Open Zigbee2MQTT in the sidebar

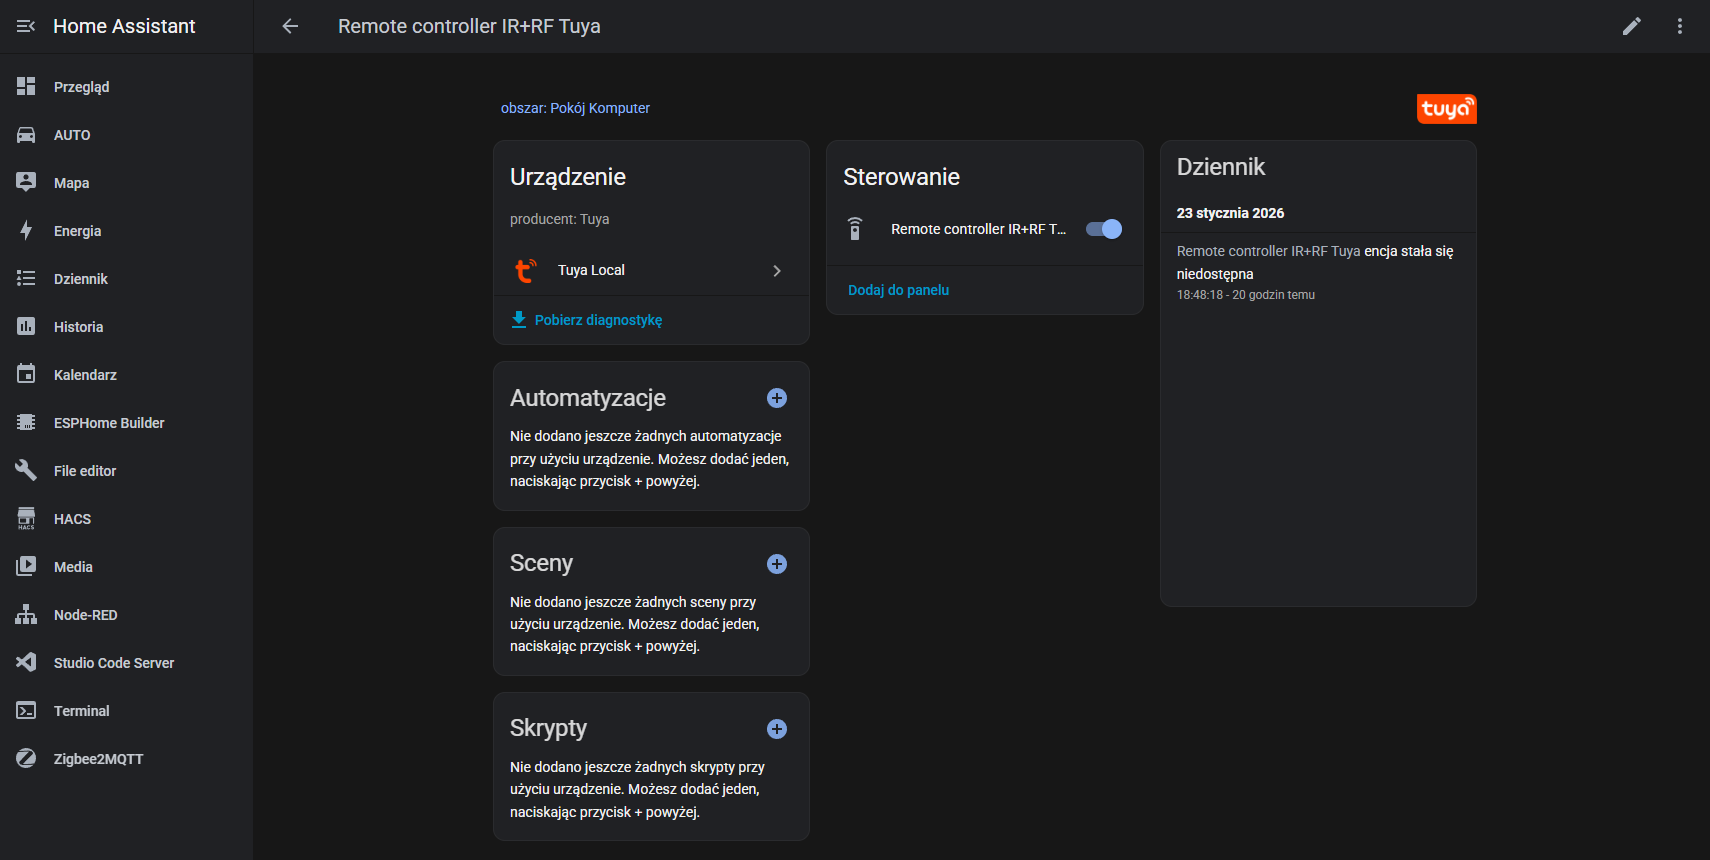98,759
